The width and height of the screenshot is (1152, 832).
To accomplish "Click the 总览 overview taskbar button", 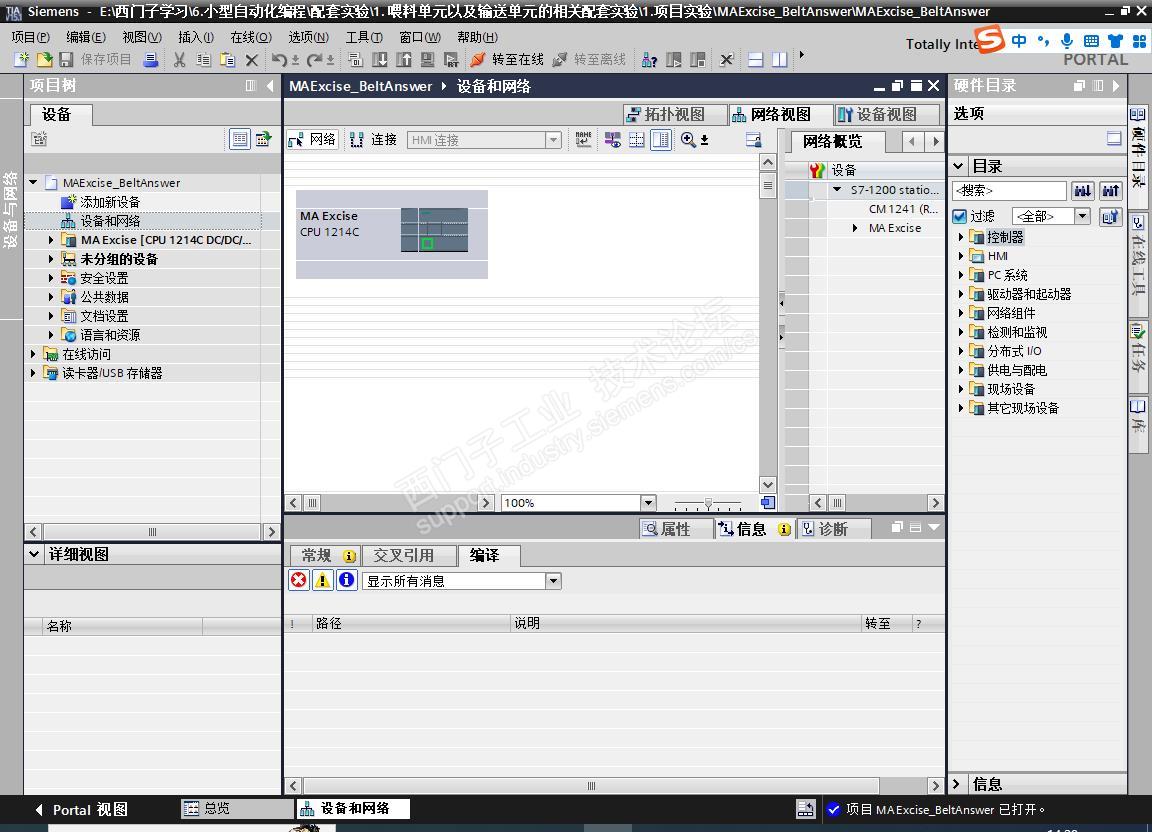I will tap(237, 808).
